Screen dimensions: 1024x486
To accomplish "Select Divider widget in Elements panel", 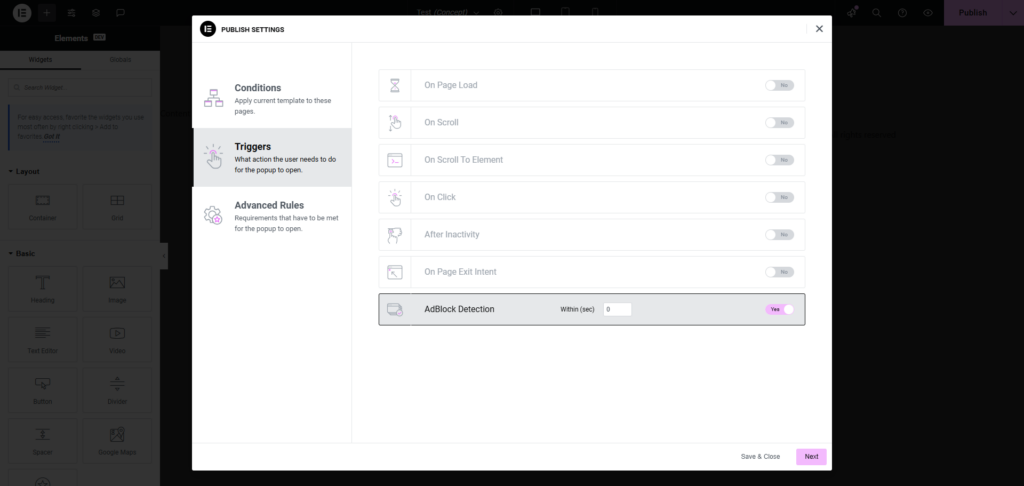I will point(117,390).
